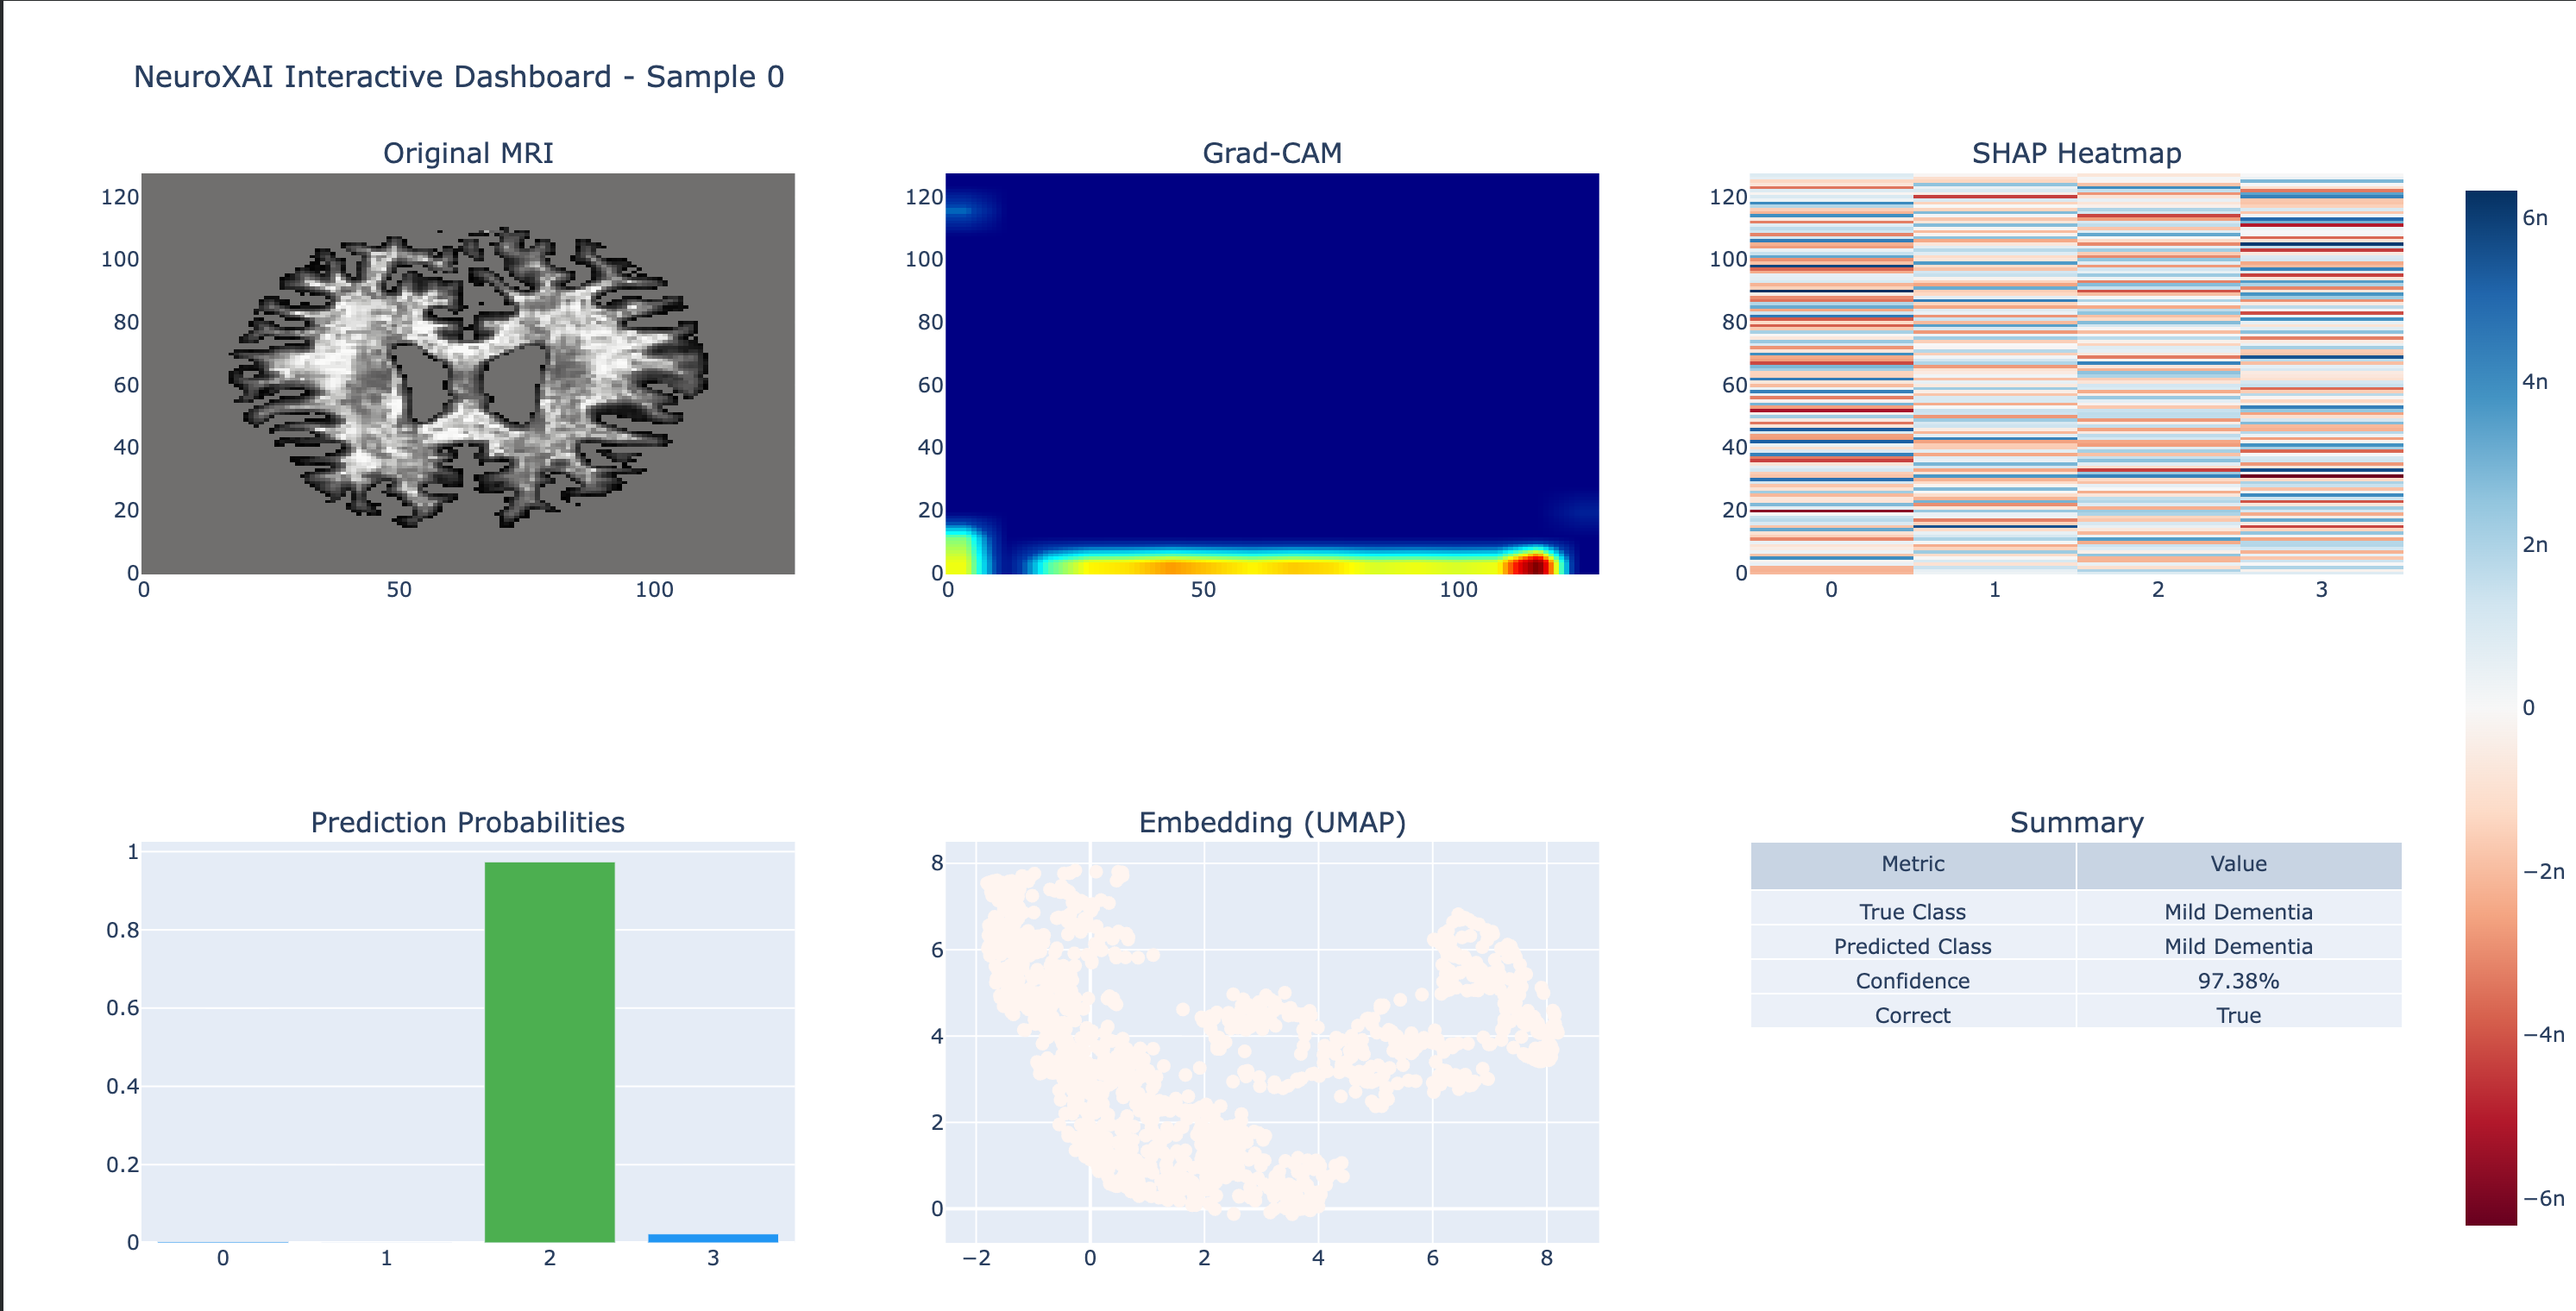The height and width of the screenshot is (1311, 2576).
Task: Click the Embedding (UMAP) subplot title
Action: coord(1272,822)
